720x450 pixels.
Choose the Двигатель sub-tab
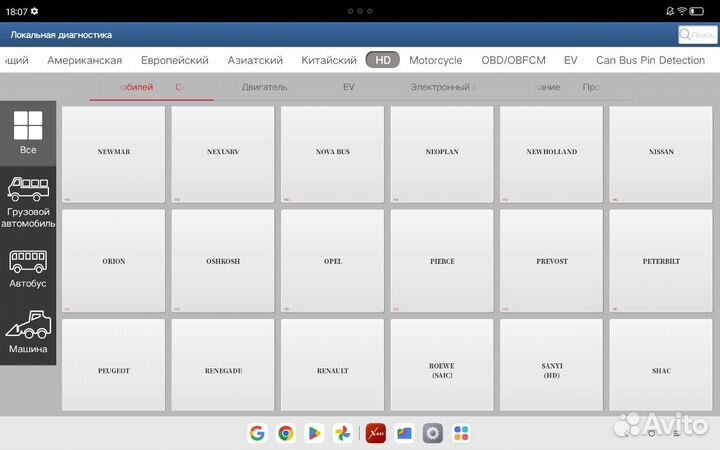[264, 87]
